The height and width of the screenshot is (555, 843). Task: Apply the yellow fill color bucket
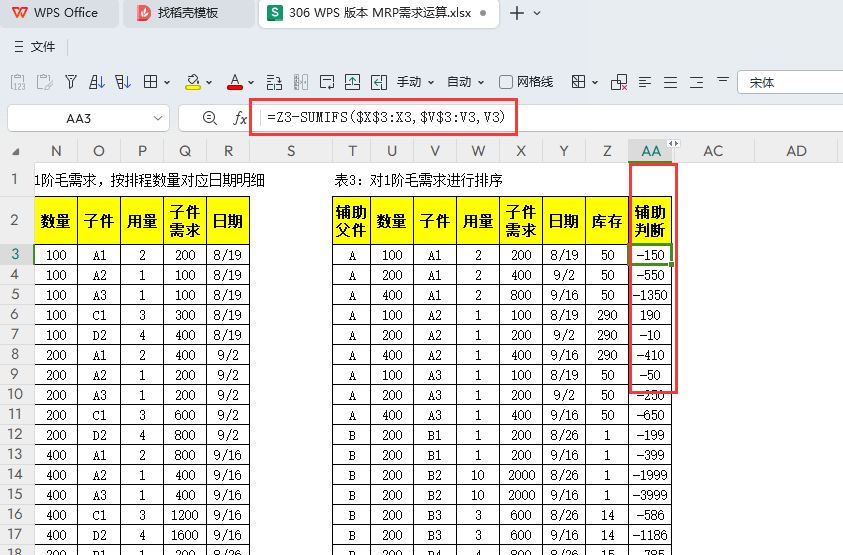(x=192, y=82)
